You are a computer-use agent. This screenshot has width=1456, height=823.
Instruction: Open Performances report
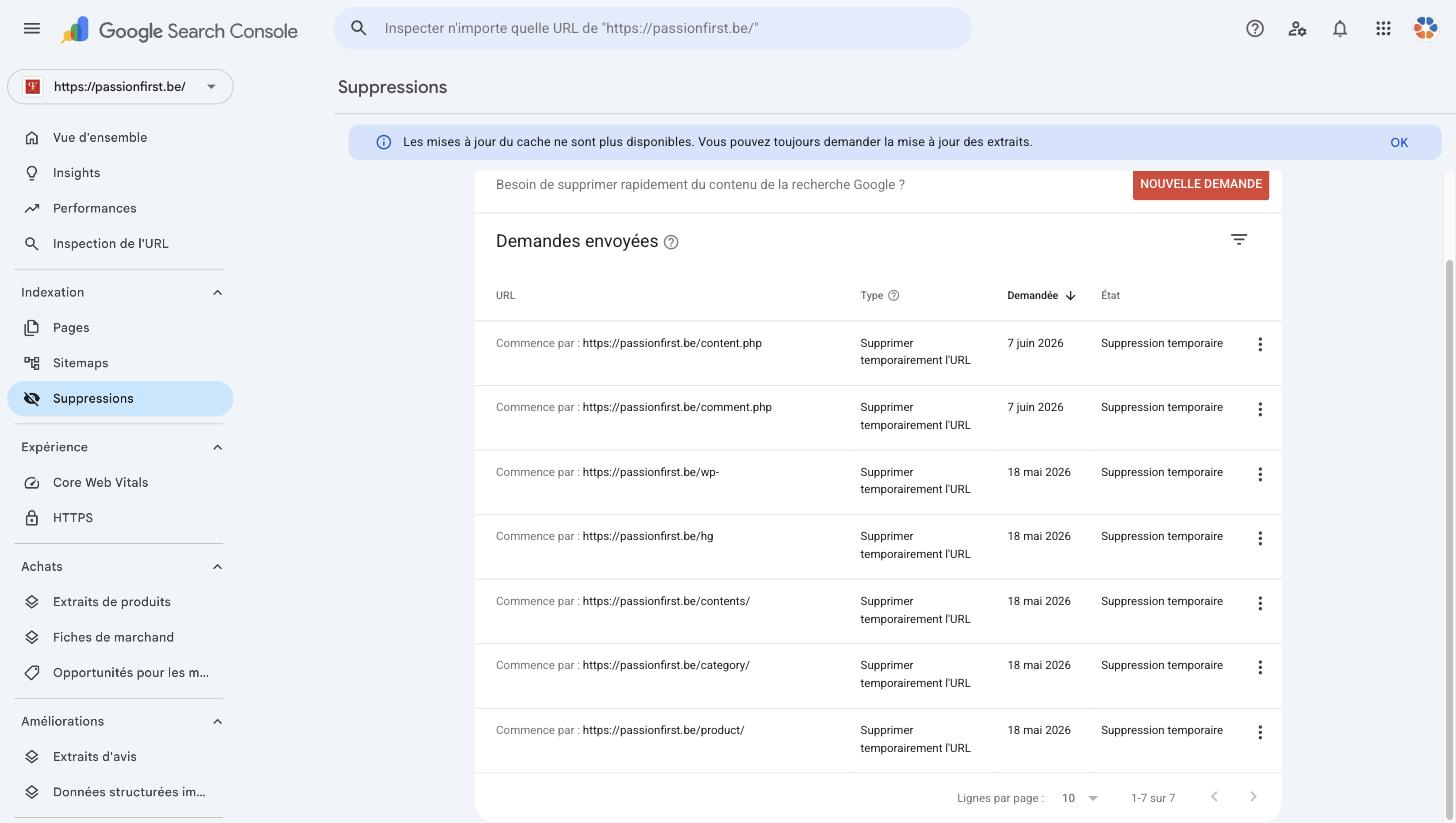[x=120, y=208]
